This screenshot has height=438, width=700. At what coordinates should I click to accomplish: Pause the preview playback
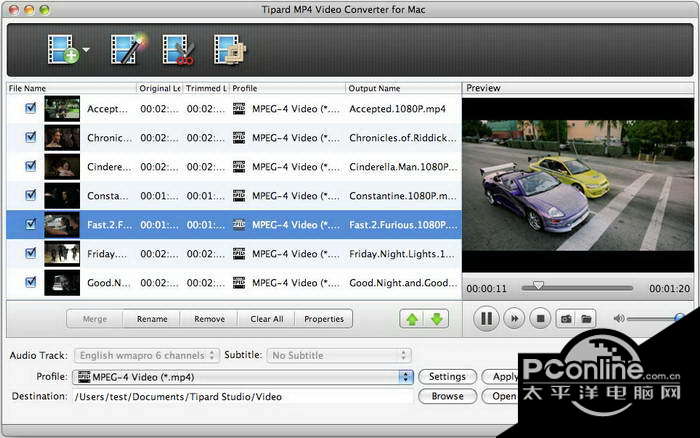486,319
